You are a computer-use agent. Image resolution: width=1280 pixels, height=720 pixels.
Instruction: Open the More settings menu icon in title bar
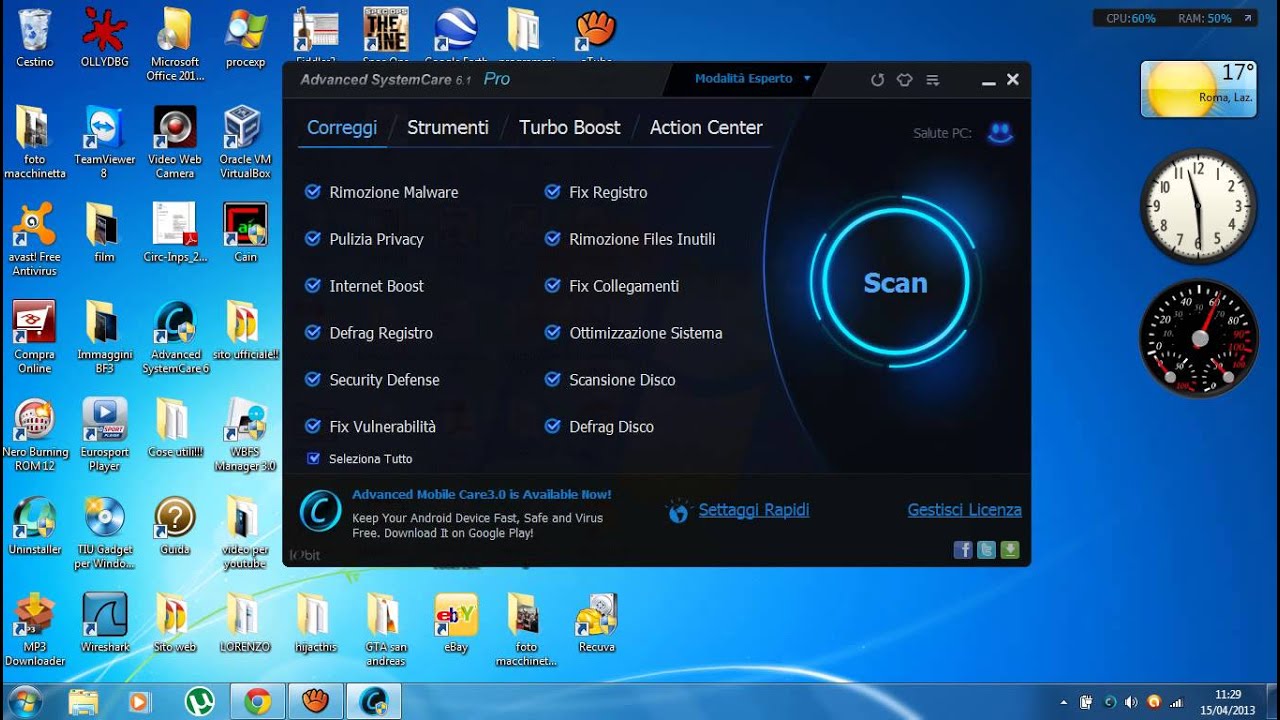(x=932, y=80)
